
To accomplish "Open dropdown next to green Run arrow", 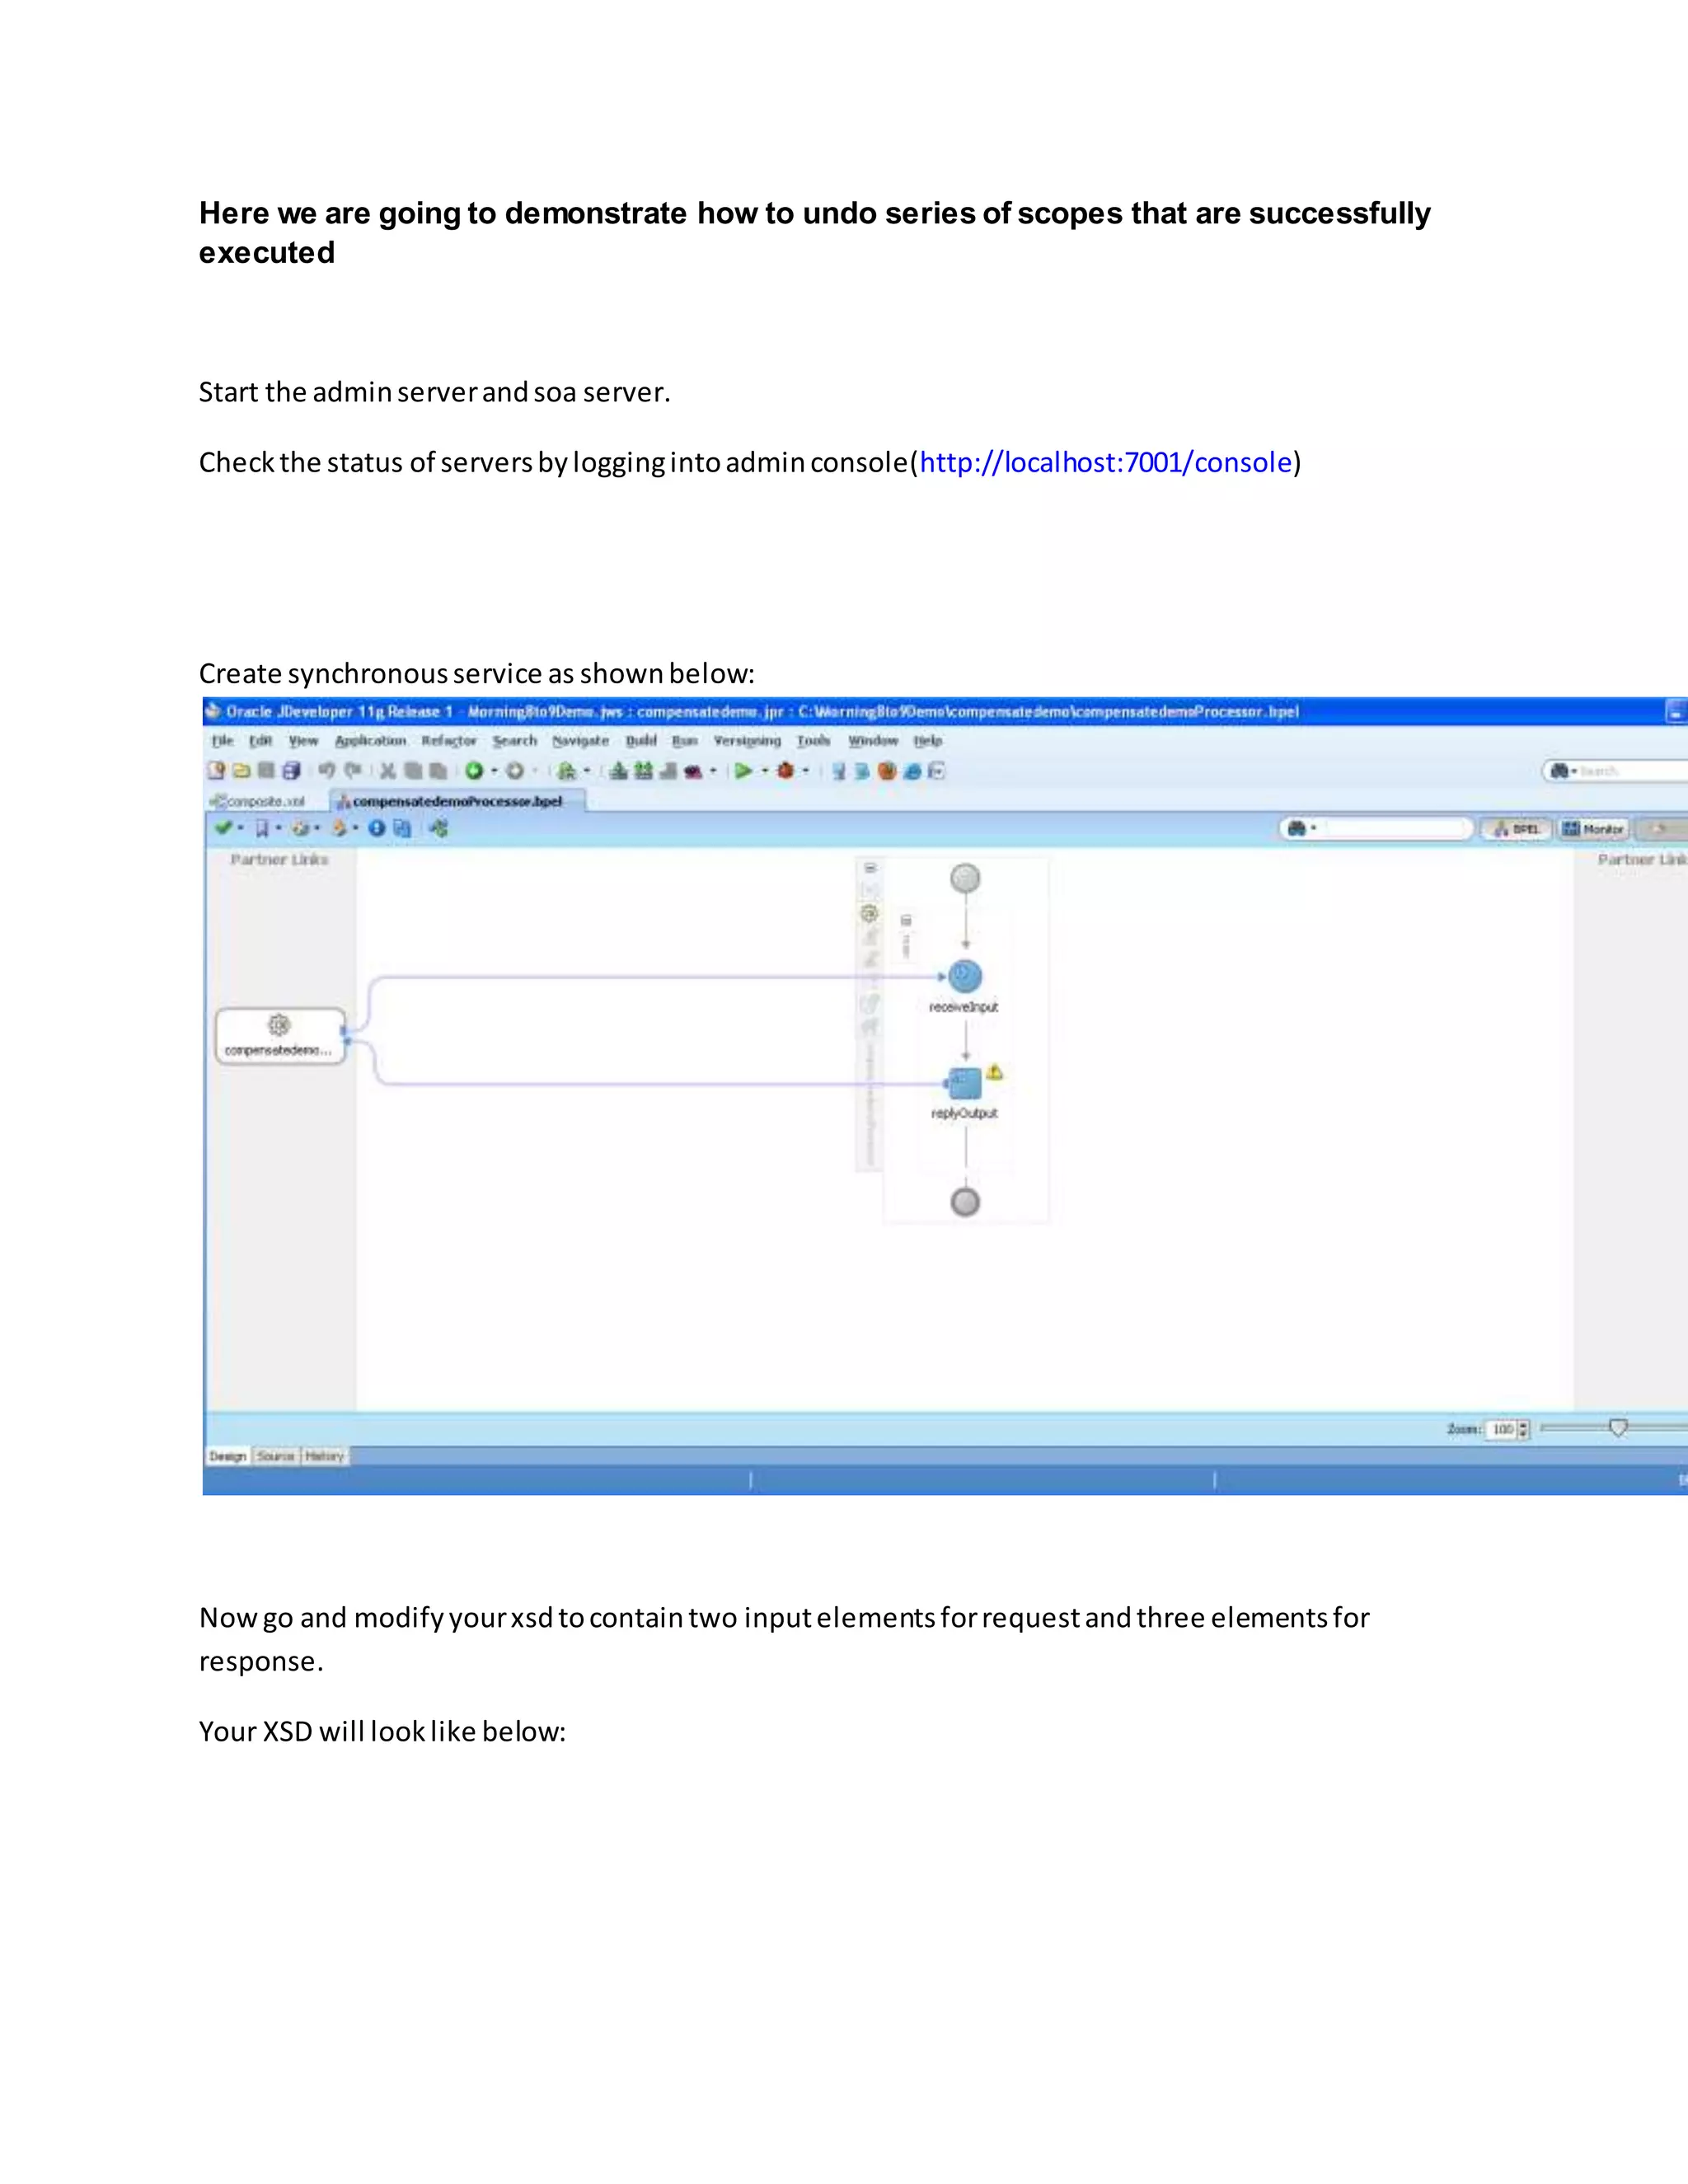I will (765, 771).
